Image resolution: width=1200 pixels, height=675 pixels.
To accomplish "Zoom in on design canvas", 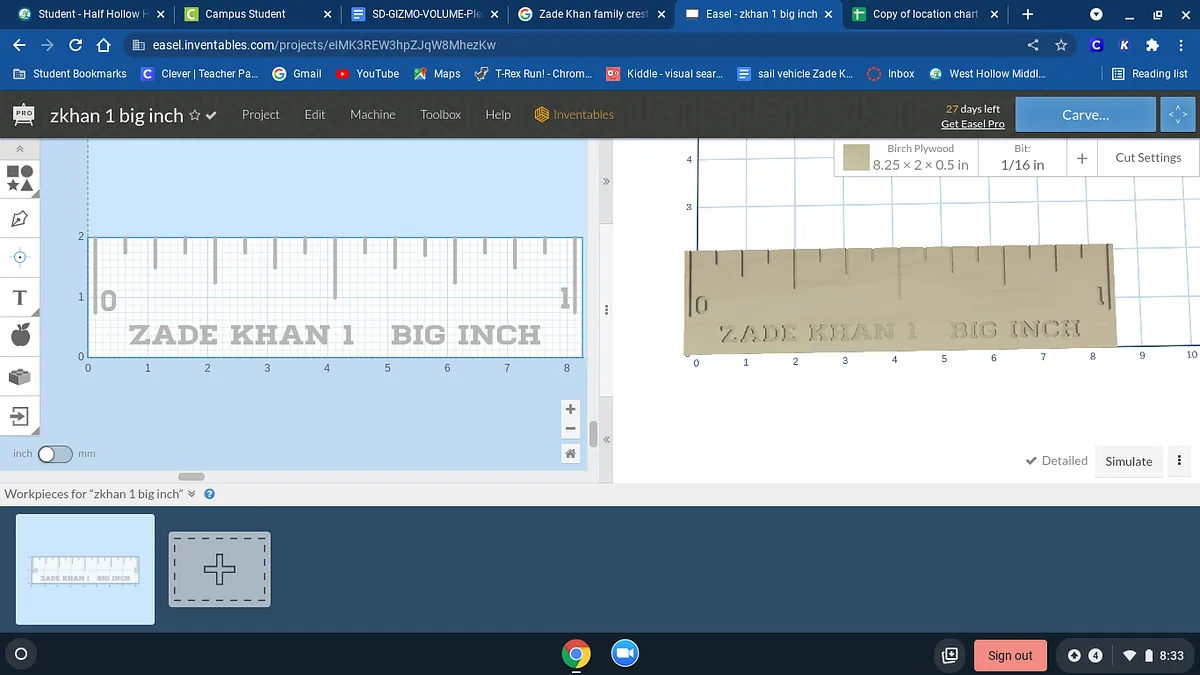I will tap(570, 409).
